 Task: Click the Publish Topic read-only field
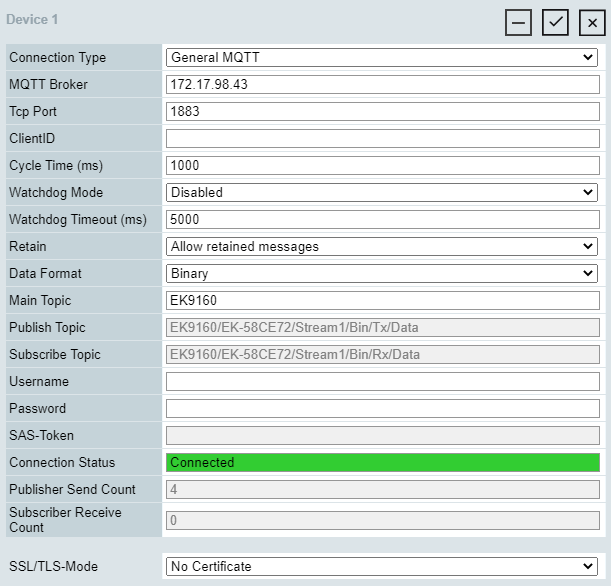[382, 327]
